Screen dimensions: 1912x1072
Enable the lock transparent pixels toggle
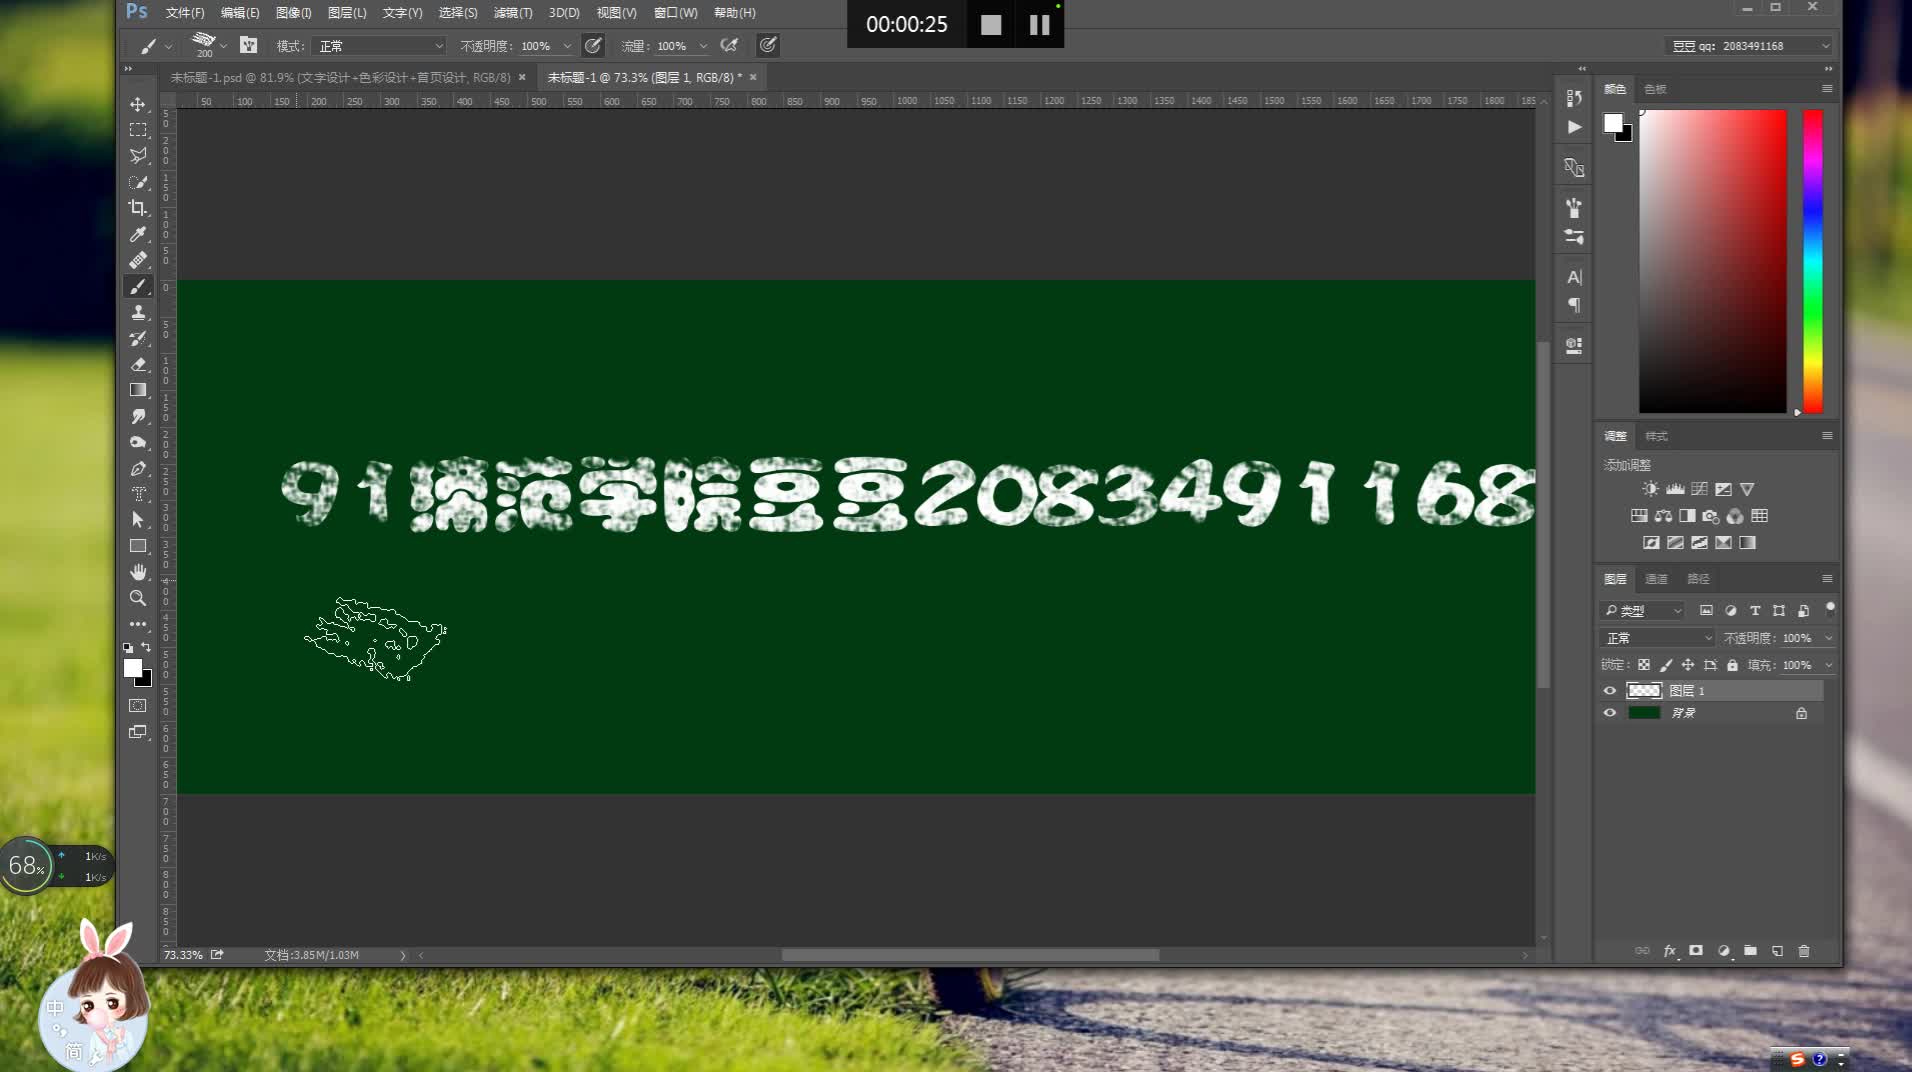tap(1645, 664)
